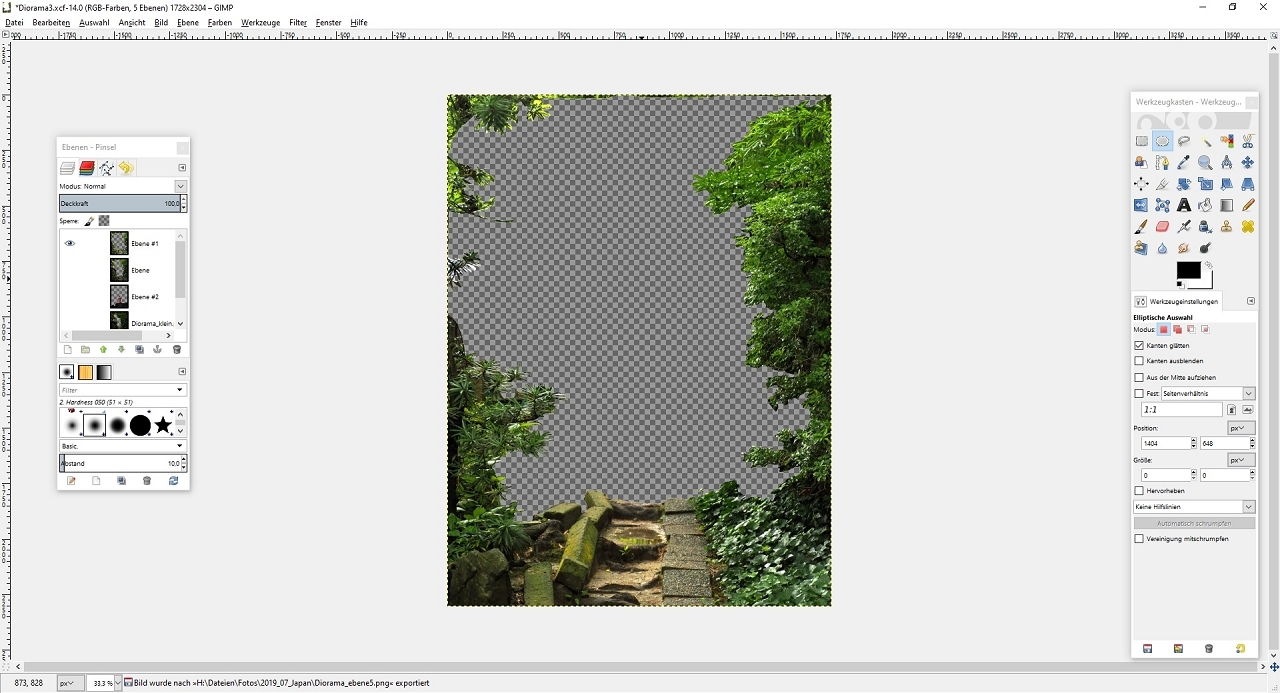Screen dimensions: 1280x693
Task: Click Automatisch schrumpfen button
Action: pos(1194,523)
